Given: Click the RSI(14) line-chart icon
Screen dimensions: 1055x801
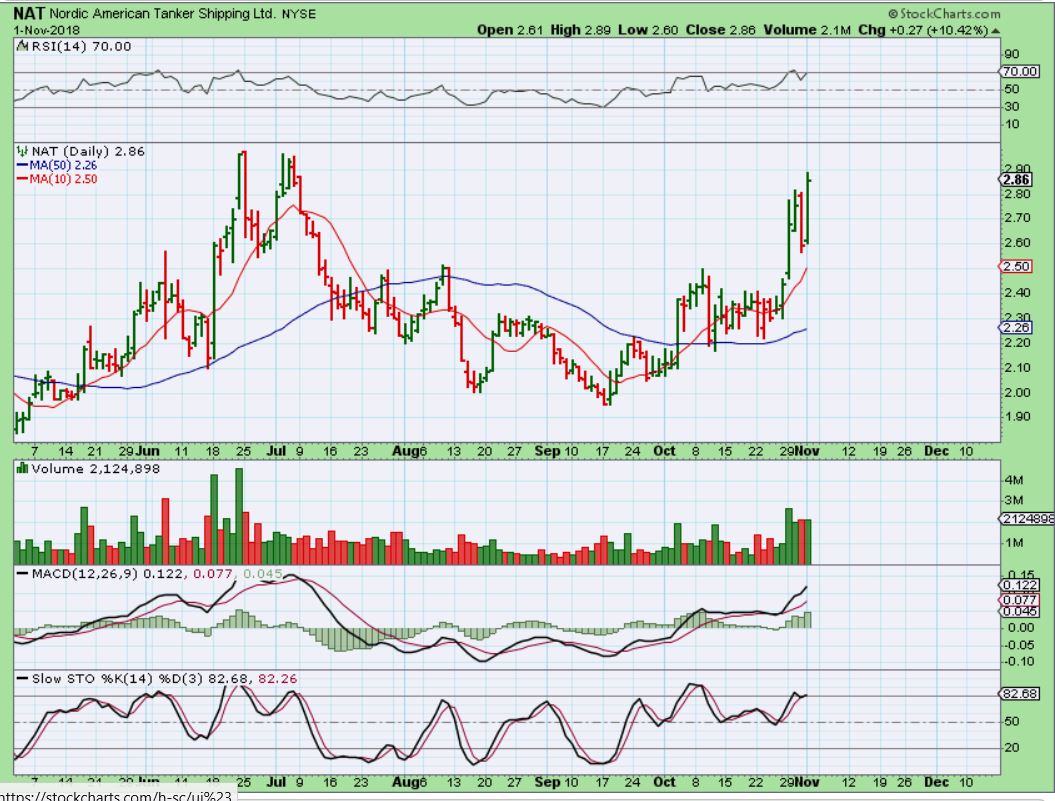Looking at the screenshot, I should click(20, 47).
